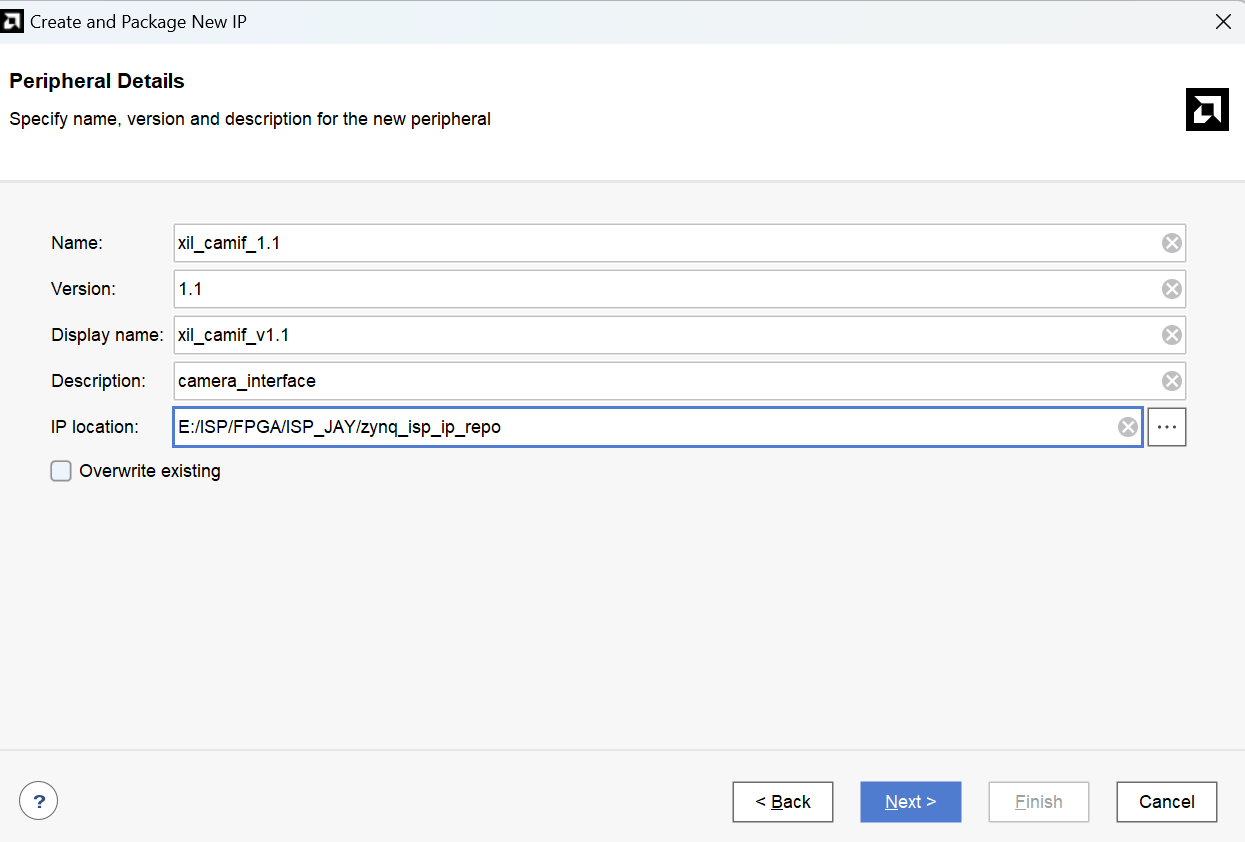Screen dimensions: 1245x842
Task: Proceed with the Next button
Action: (910, 802)
